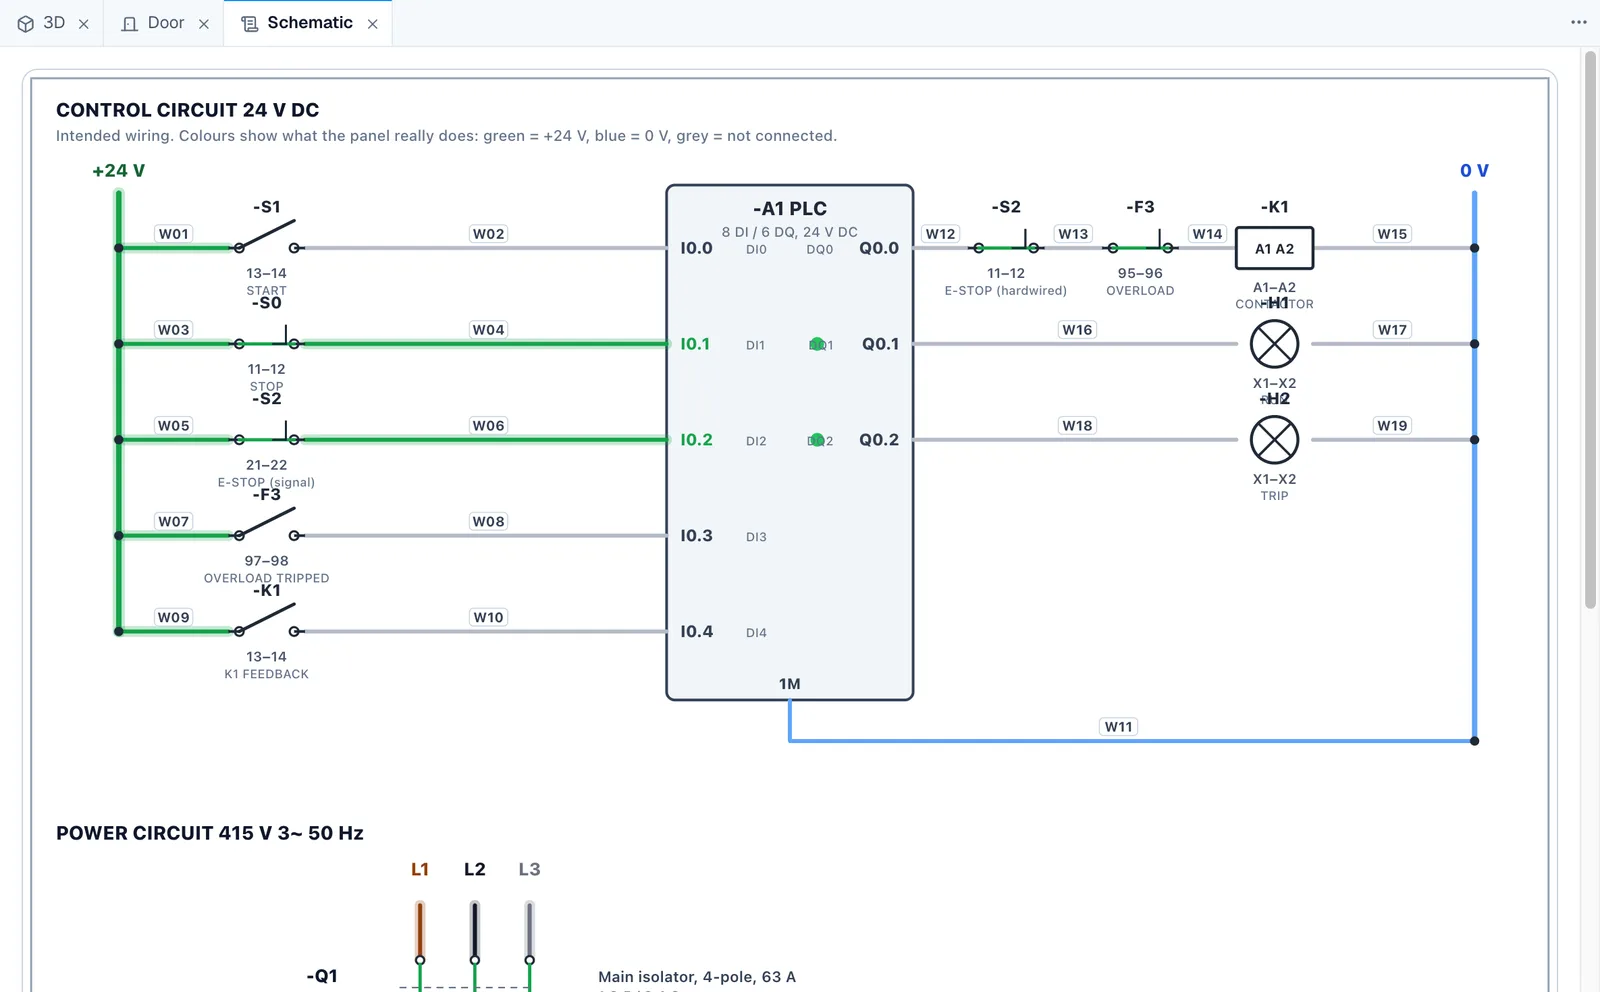Select wire label W01

pyautogui.click(x=174, y=234)
